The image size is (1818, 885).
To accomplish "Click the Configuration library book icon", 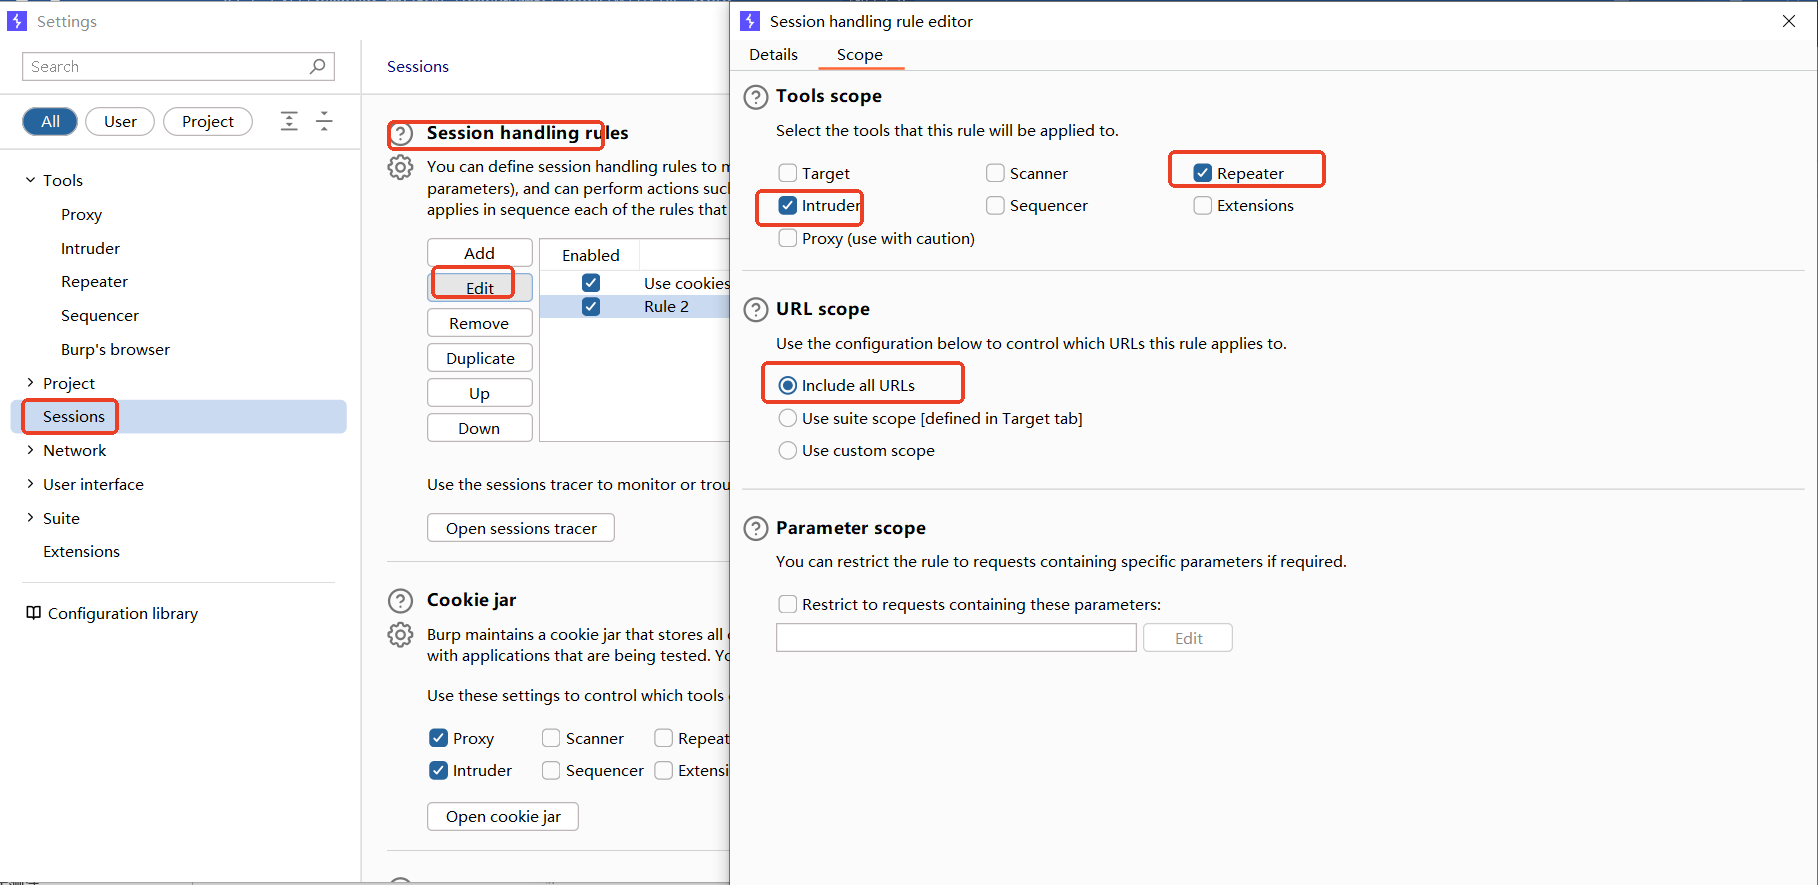I will pyautogui.click(x=33, y=613).
